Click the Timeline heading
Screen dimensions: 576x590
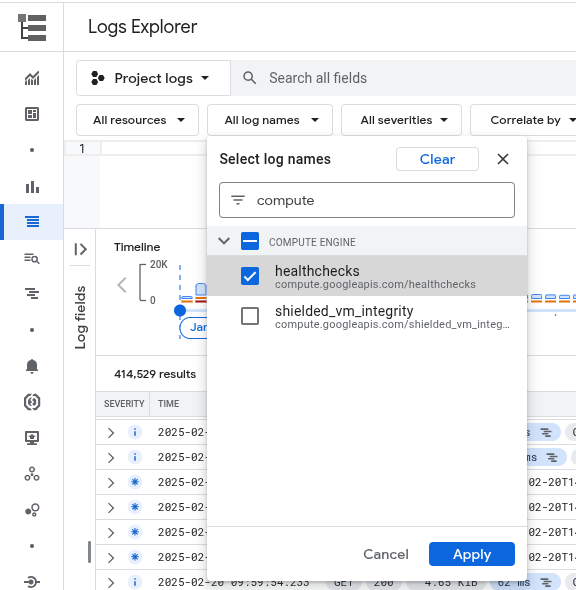click(137, 247)
